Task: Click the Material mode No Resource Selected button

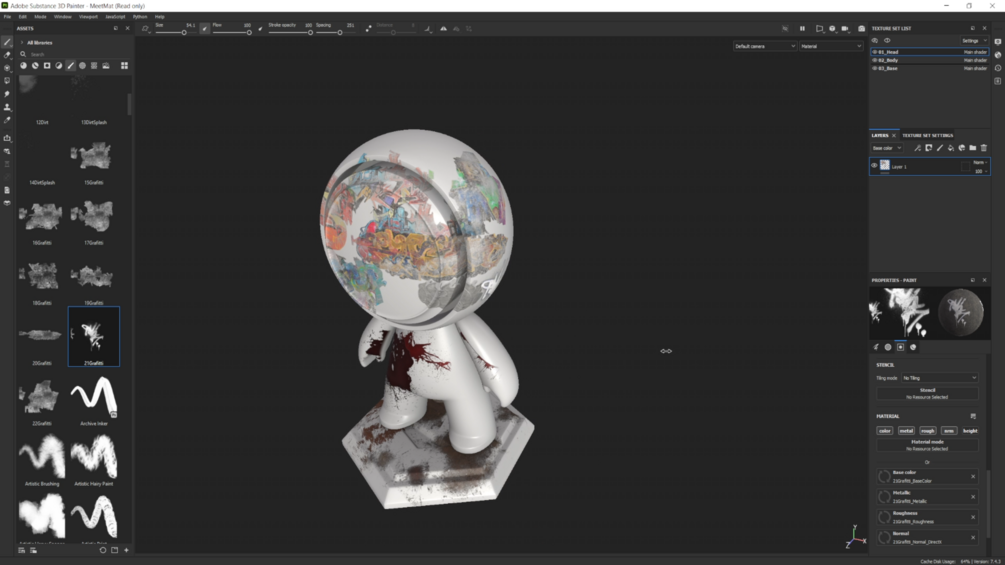Action: click(x=927, y=445)
